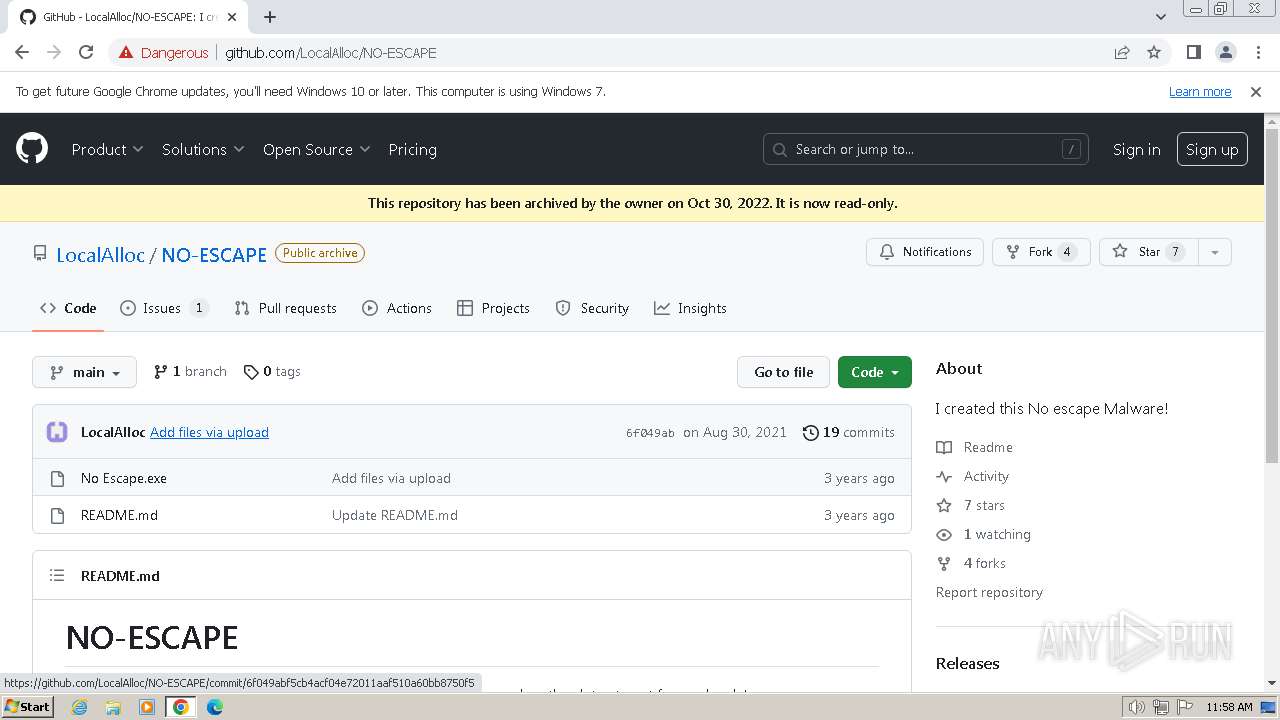
Task: Open commit hash 6f049ab
Action: tap(650, 433)
